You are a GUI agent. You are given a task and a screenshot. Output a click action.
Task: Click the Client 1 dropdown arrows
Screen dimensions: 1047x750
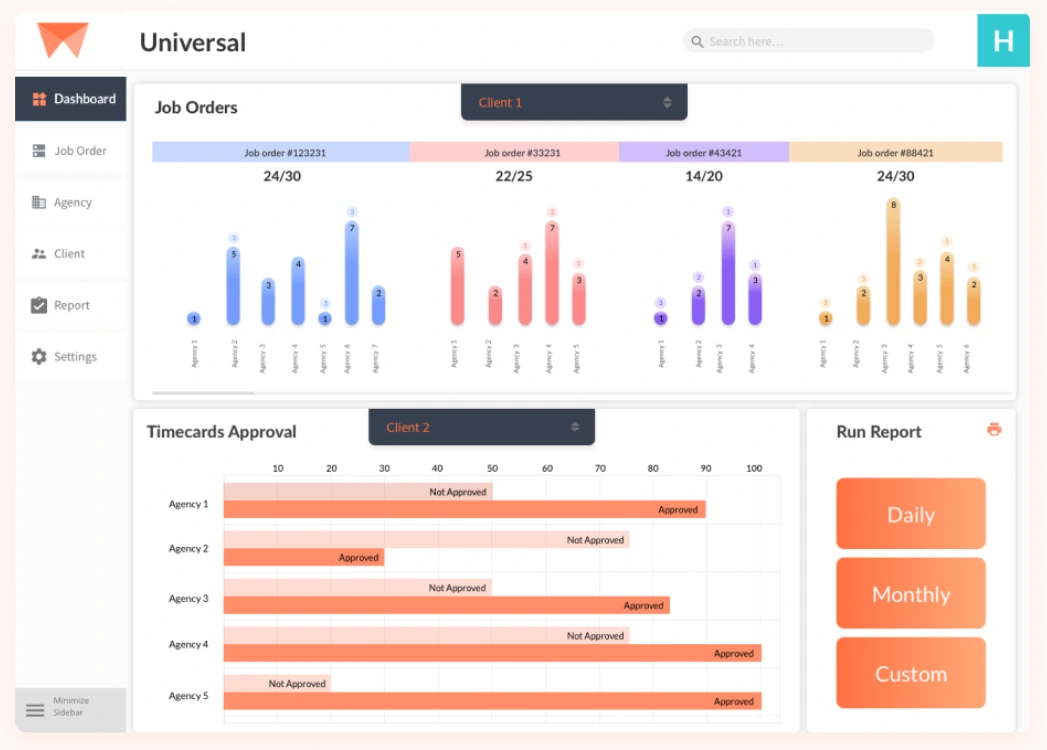667,102
